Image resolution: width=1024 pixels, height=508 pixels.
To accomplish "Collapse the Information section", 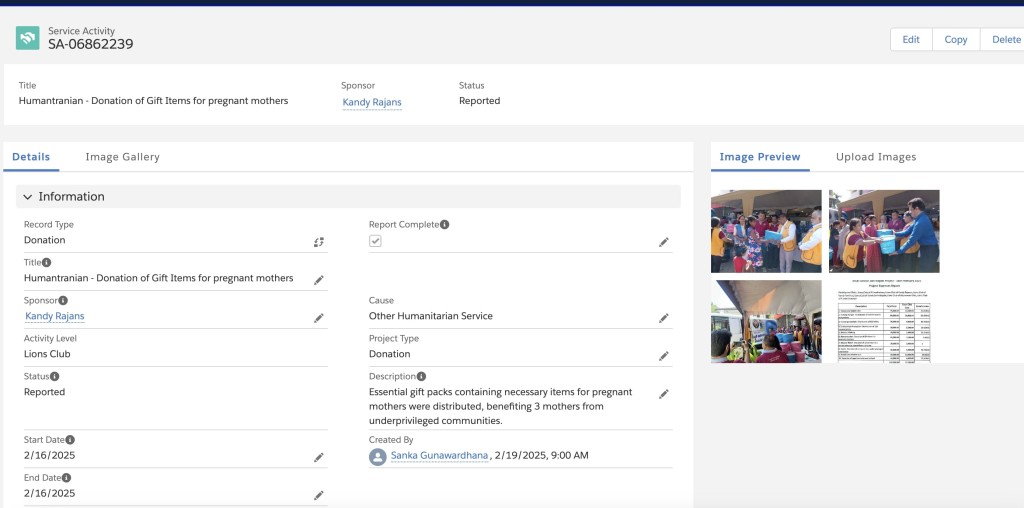I will tap(27, 197).
